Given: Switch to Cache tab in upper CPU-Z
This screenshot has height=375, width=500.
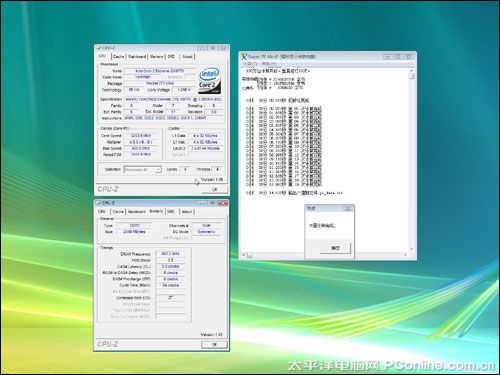Looking at the screenshot, I should click(119, 57).
